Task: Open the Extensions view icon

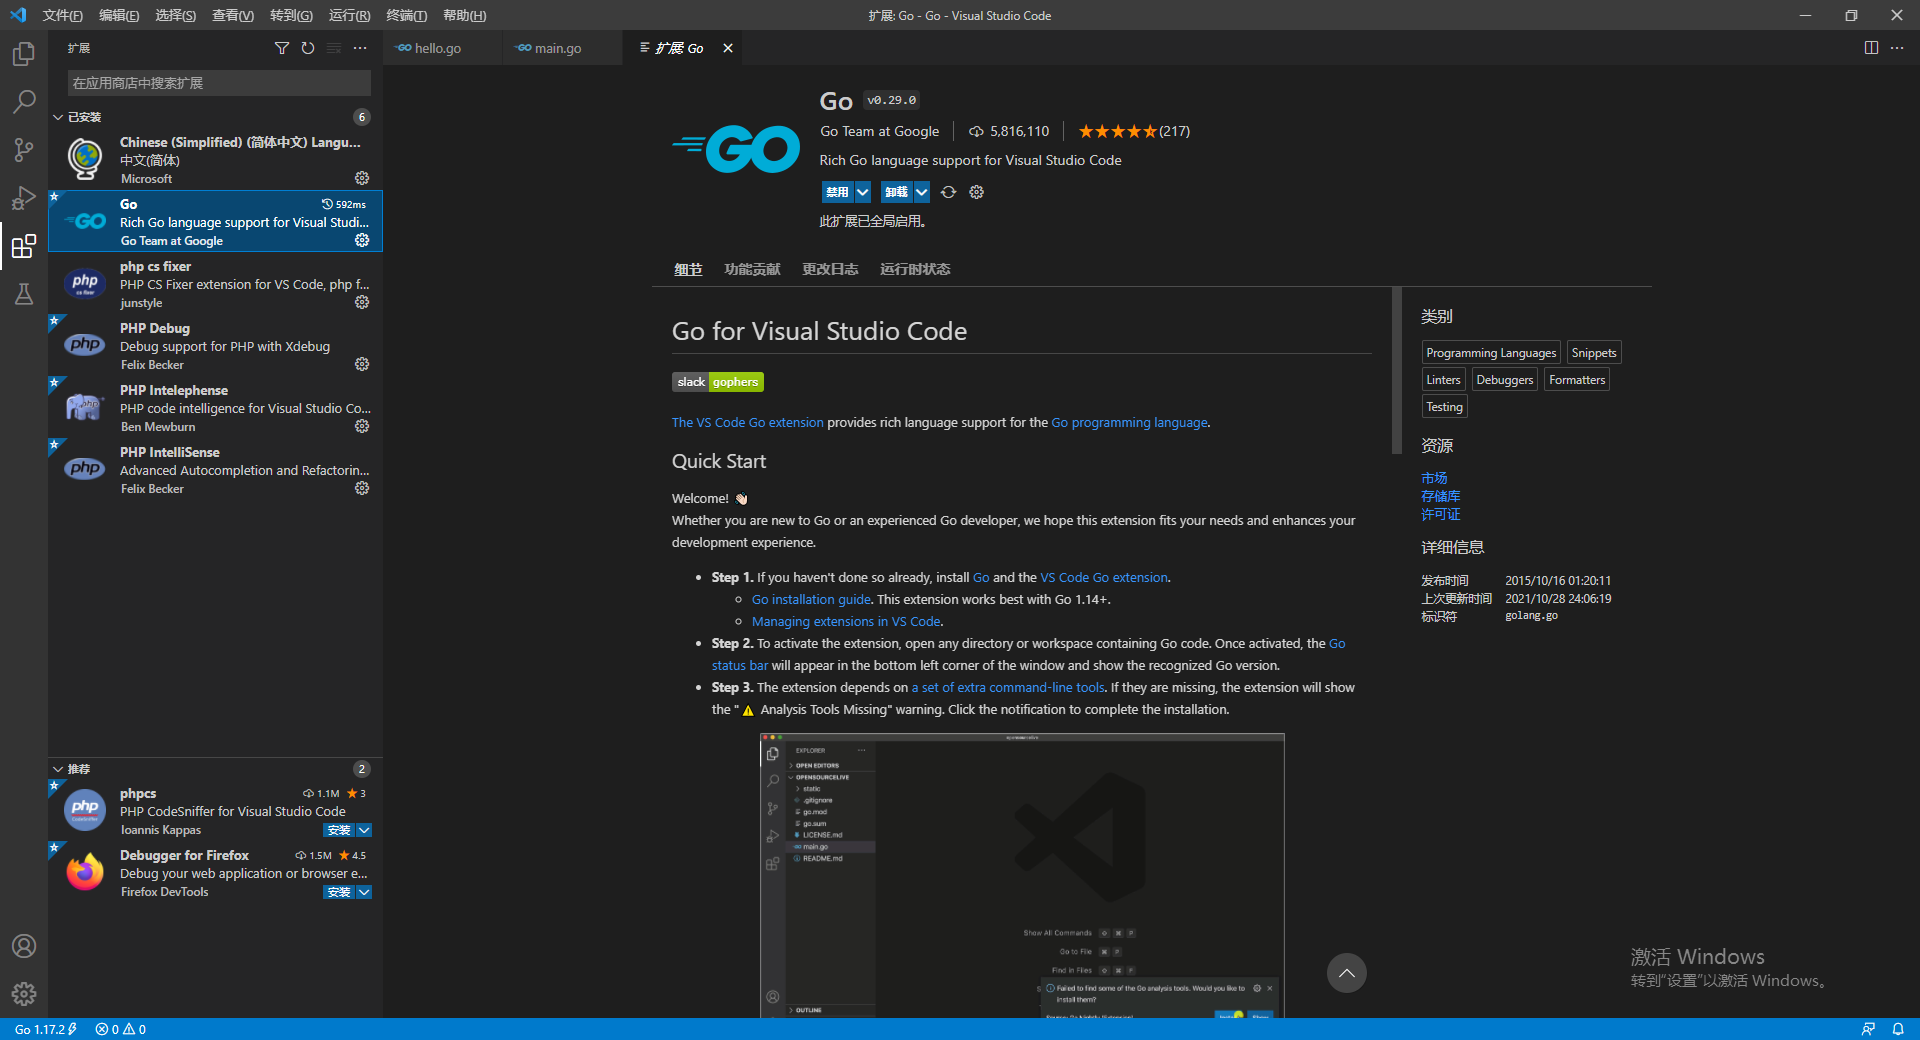Action: point(24,245)
